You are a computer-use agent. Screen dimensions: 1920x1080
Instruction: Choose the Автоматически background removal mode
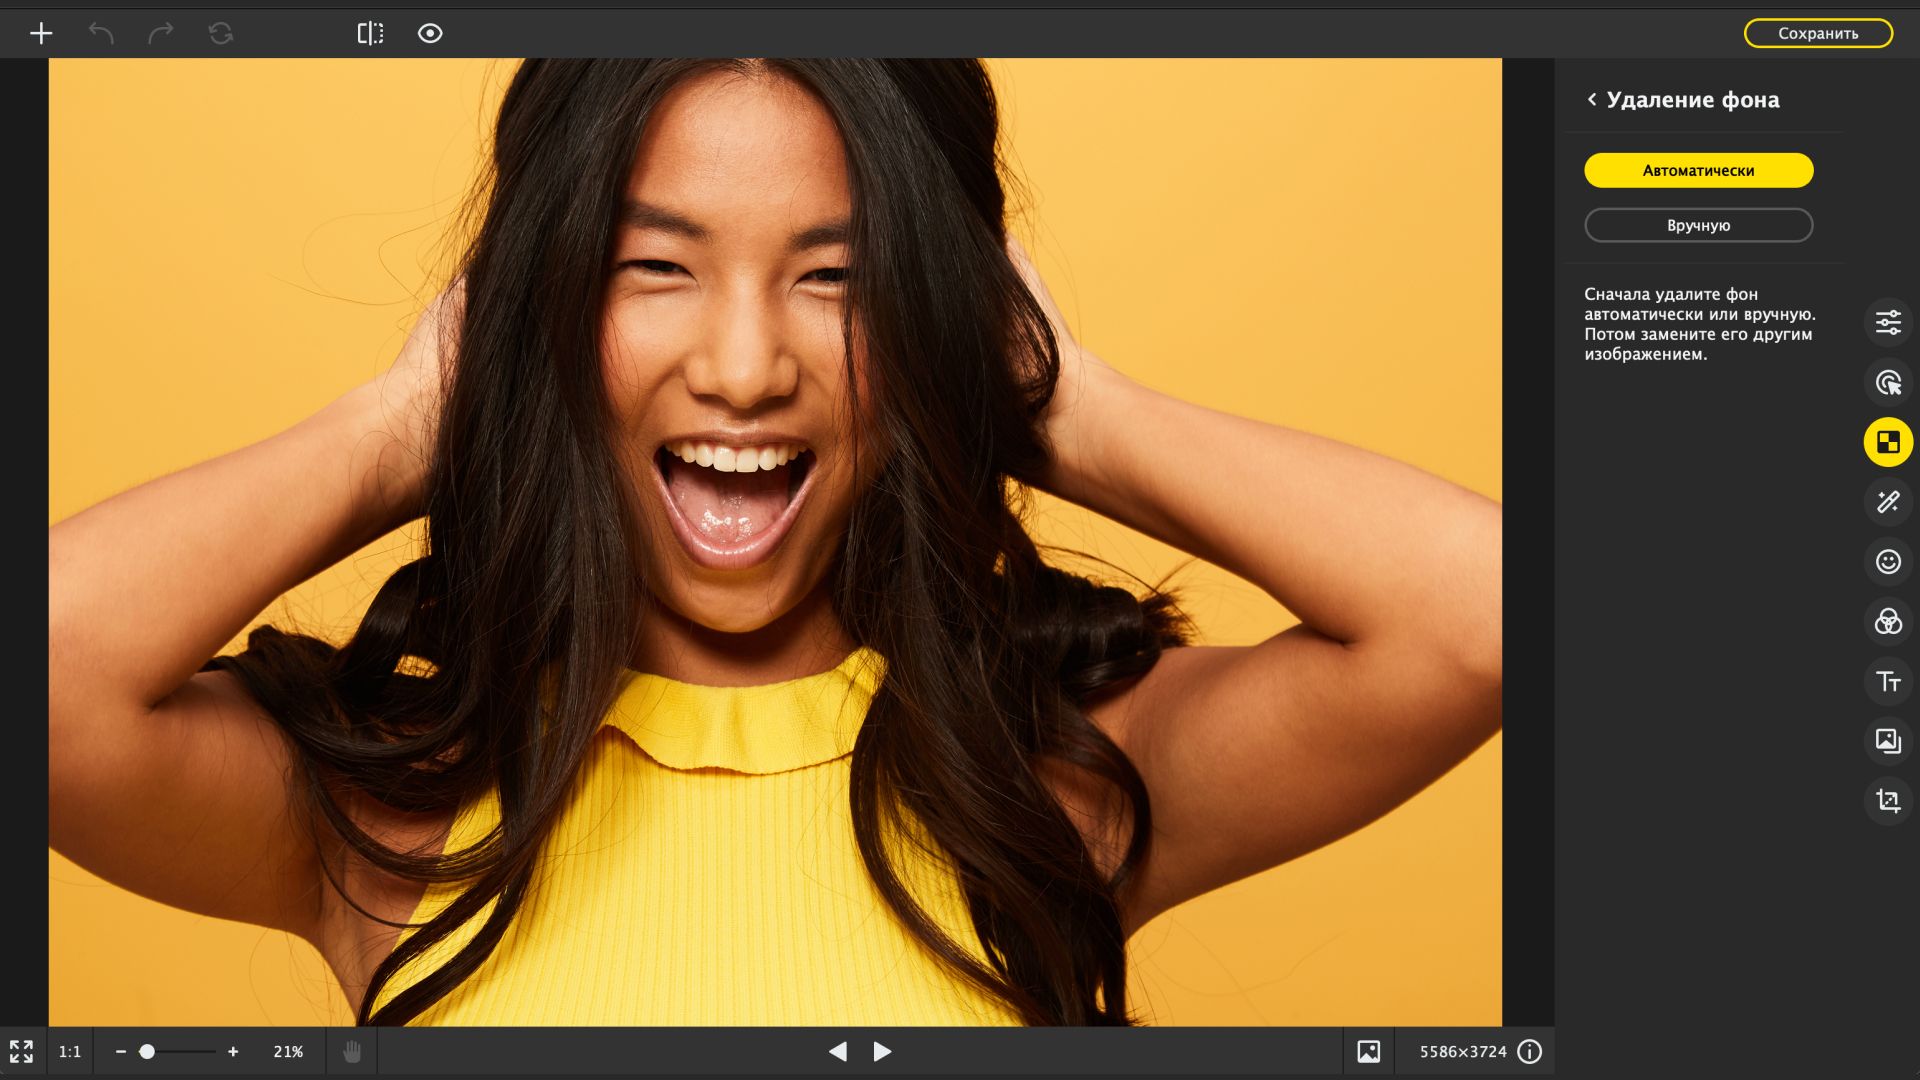coord(1698,170)
